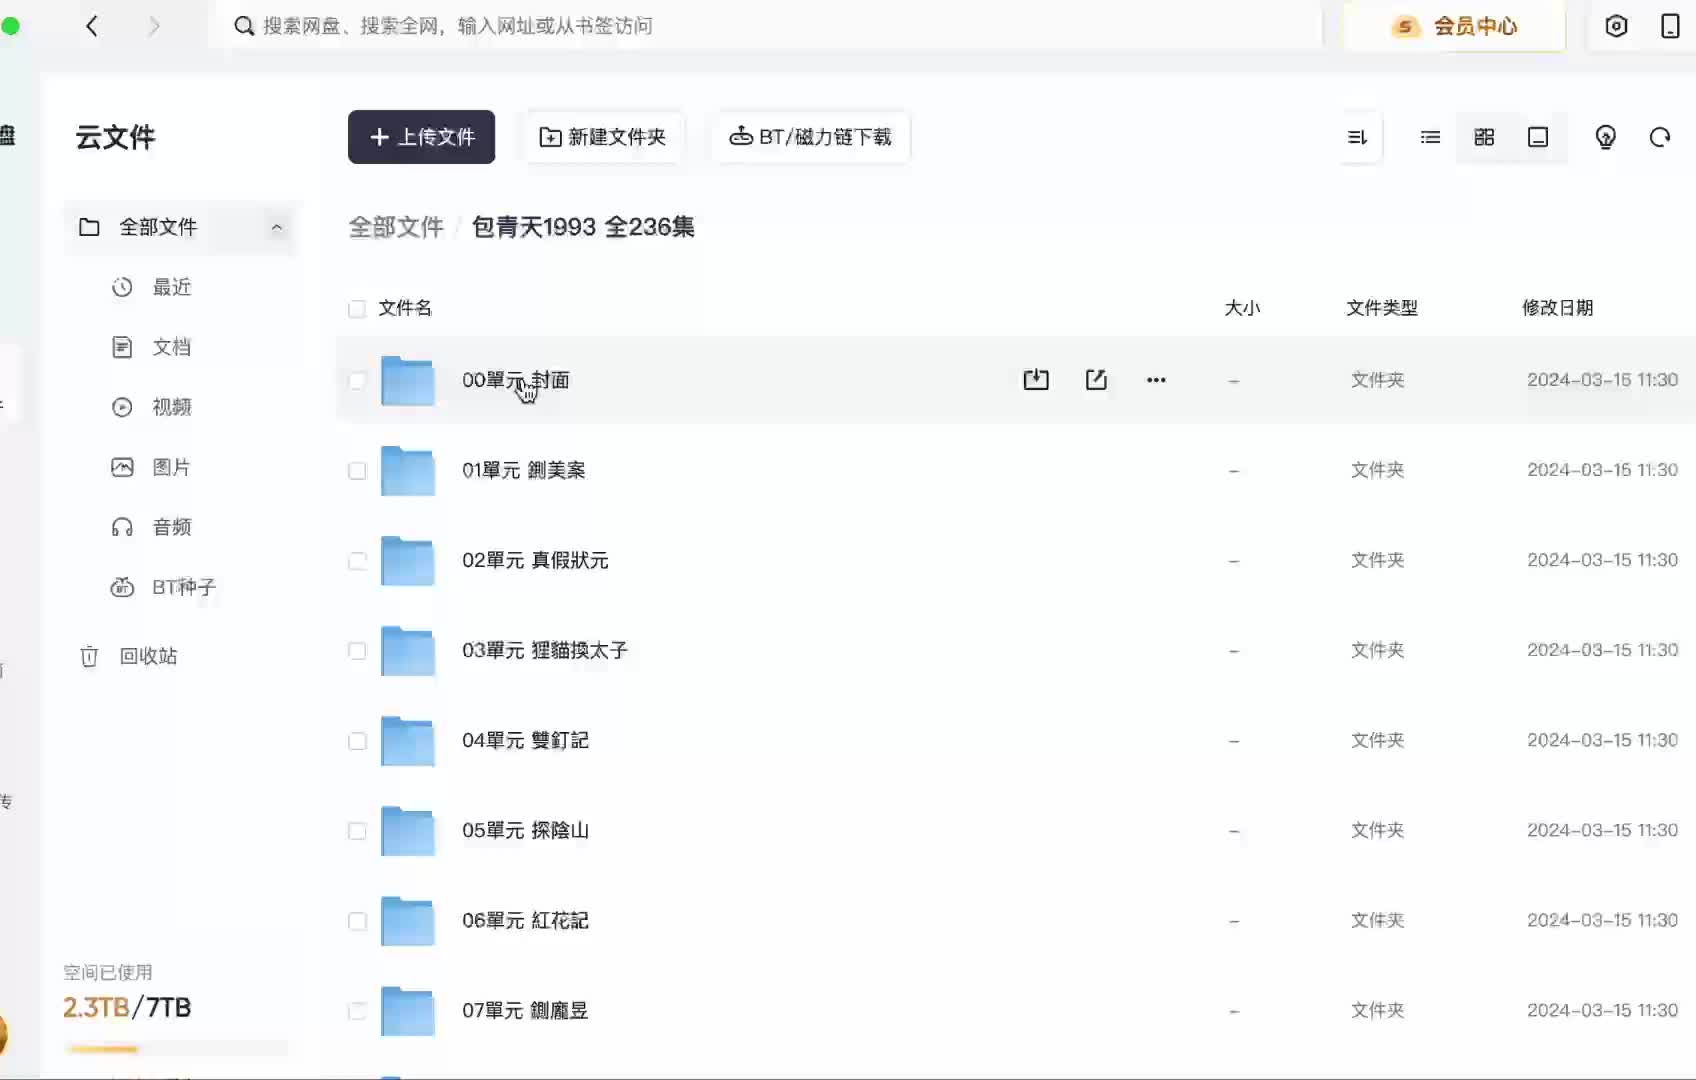The width and height of the screenshot is (1696, 1080).
Task: Sort by the 修改日期 column header
Action: [1557, 308]
